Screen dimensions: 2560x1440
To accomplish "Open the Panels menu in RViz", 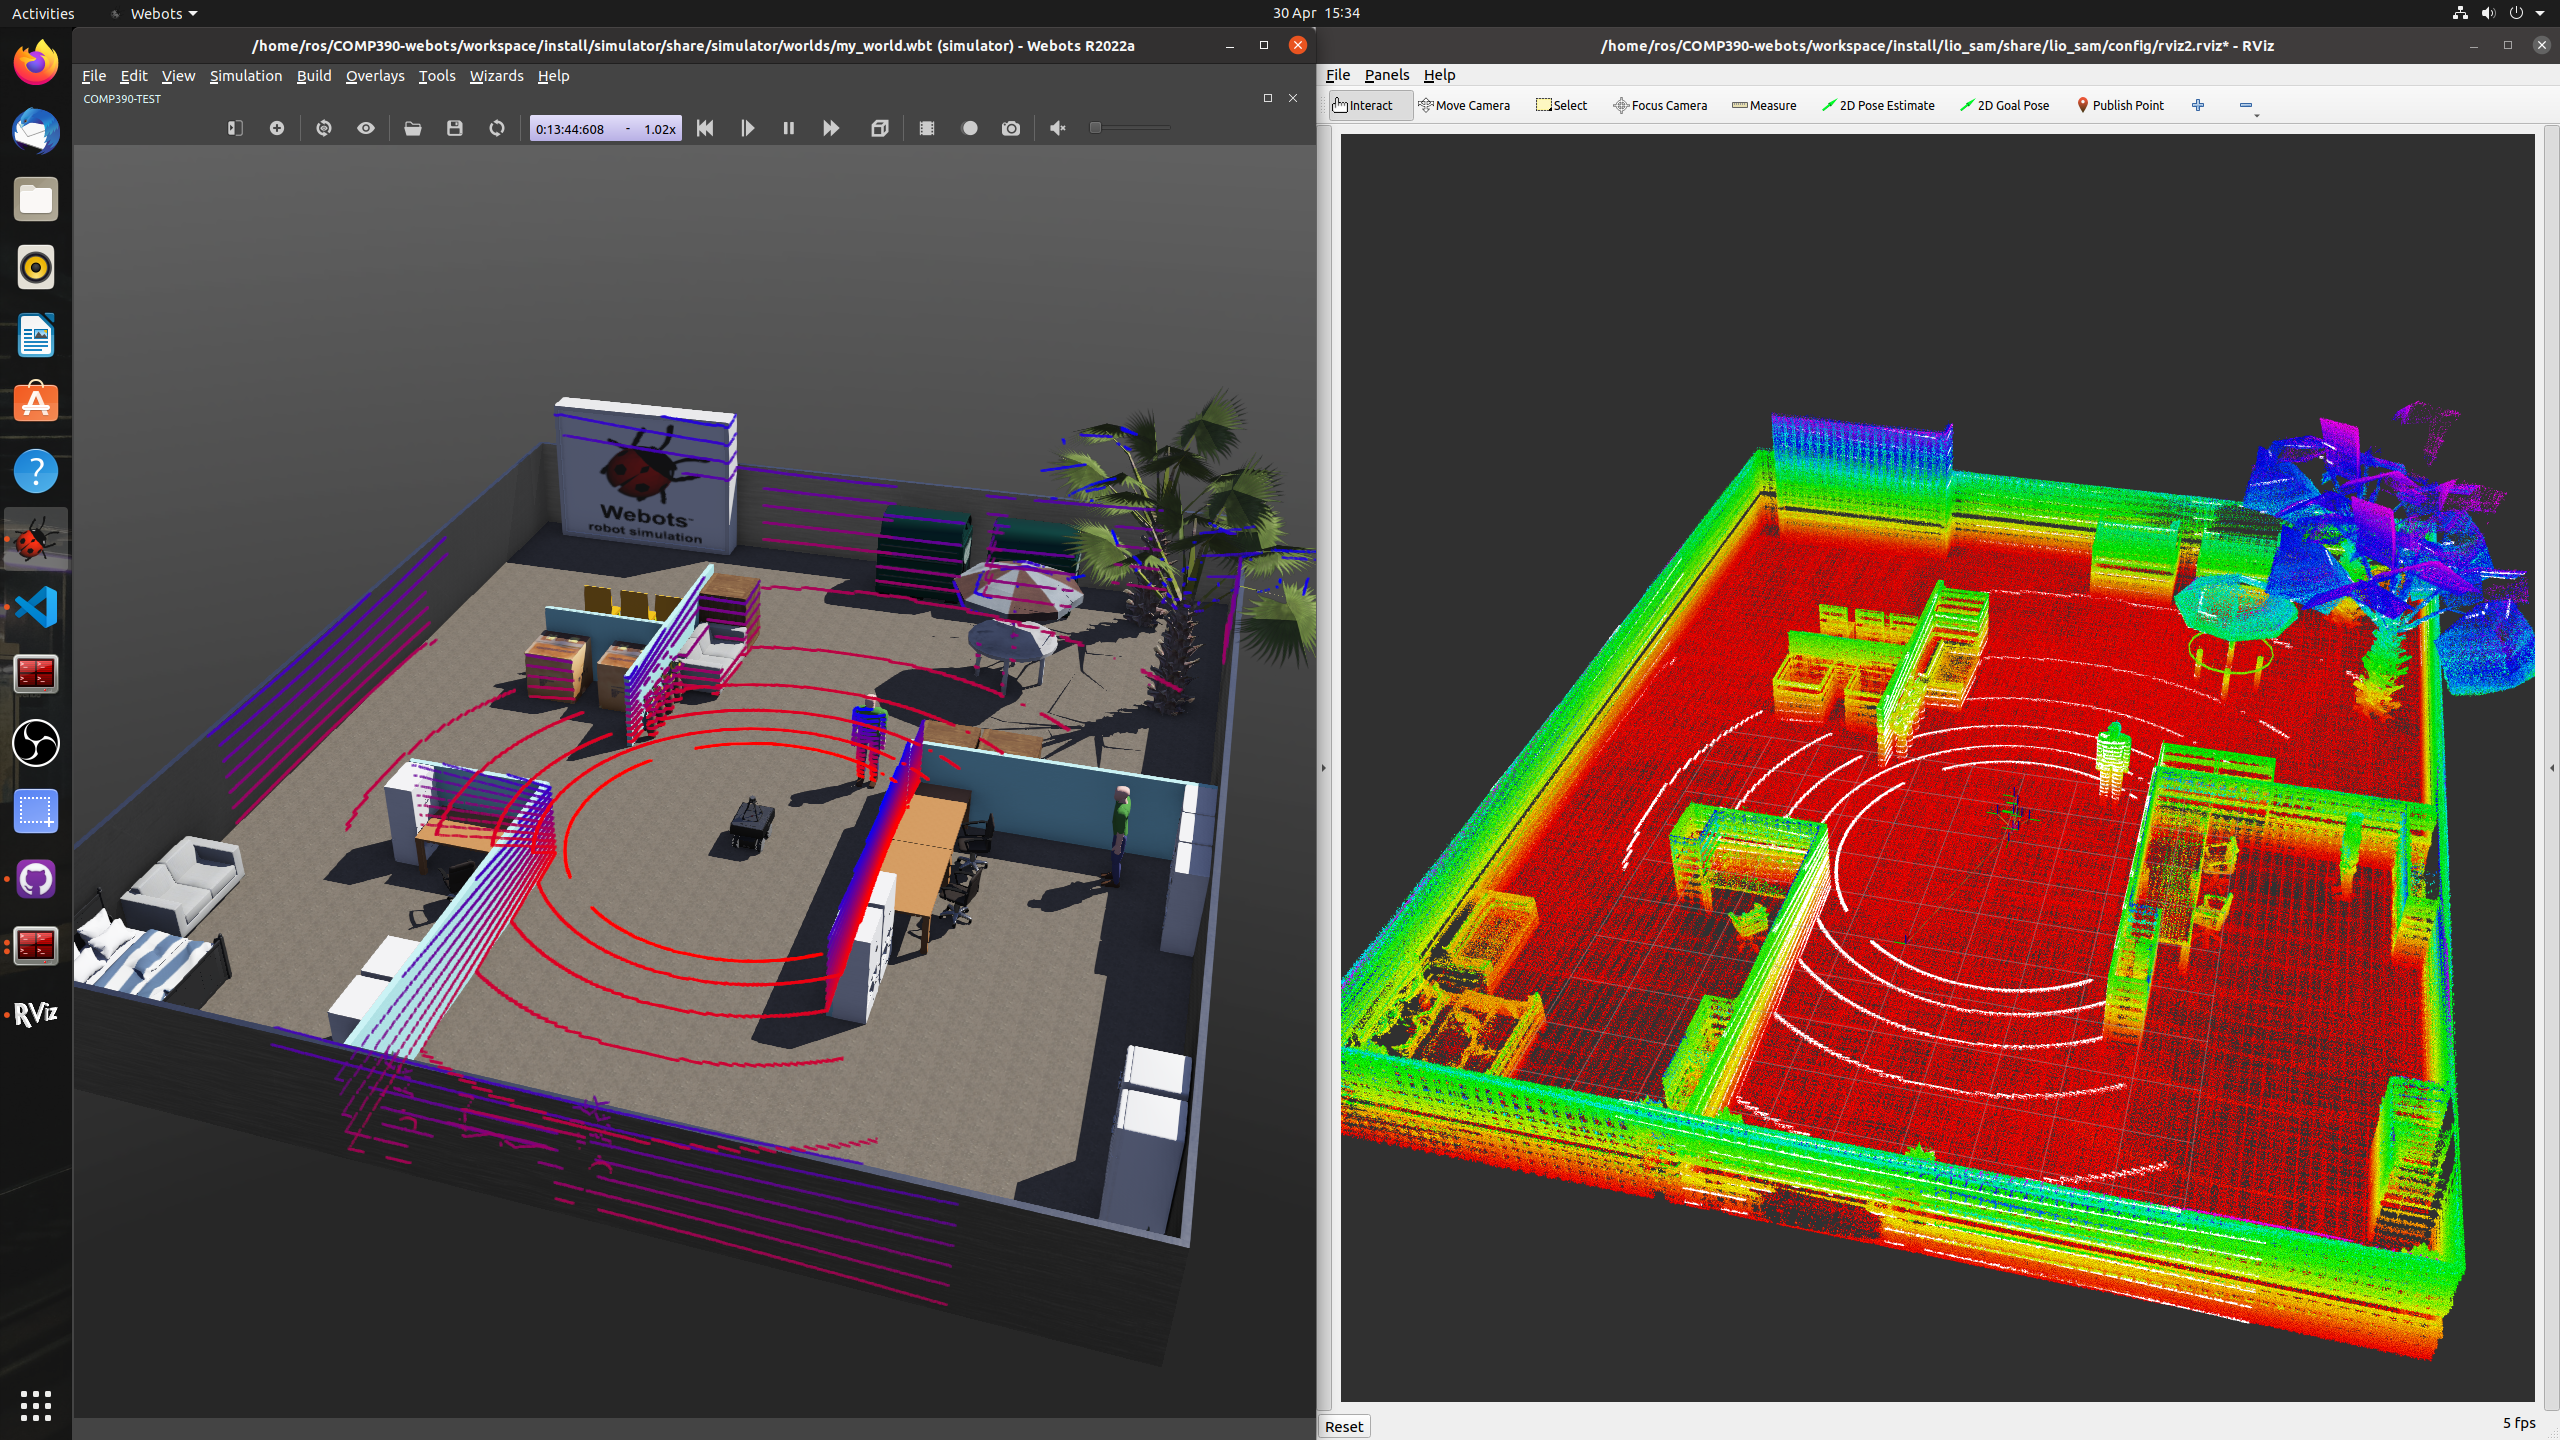I will point(1386,75).
